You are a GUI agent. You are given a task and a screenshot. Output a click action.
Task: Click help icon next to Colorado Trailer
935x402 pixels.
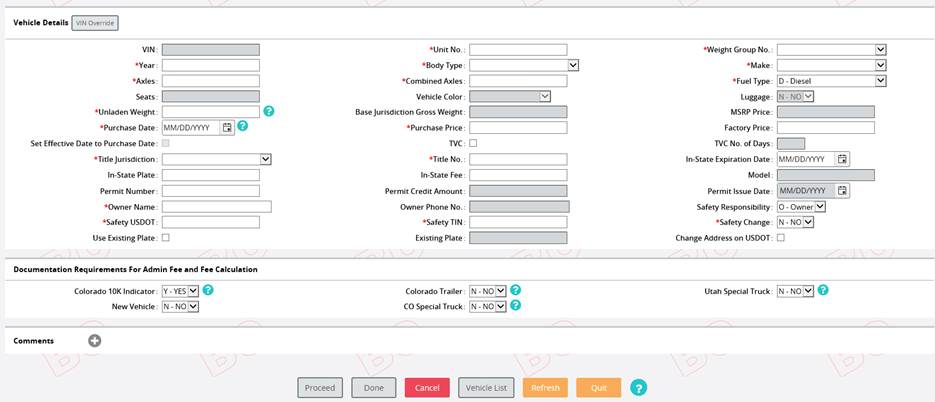[x=515, y=291]
